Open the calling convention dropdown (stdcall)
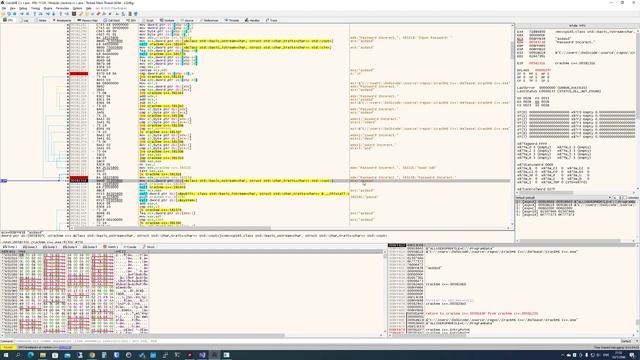The width and height of the screenshot is (640, 360). [563, 198]
